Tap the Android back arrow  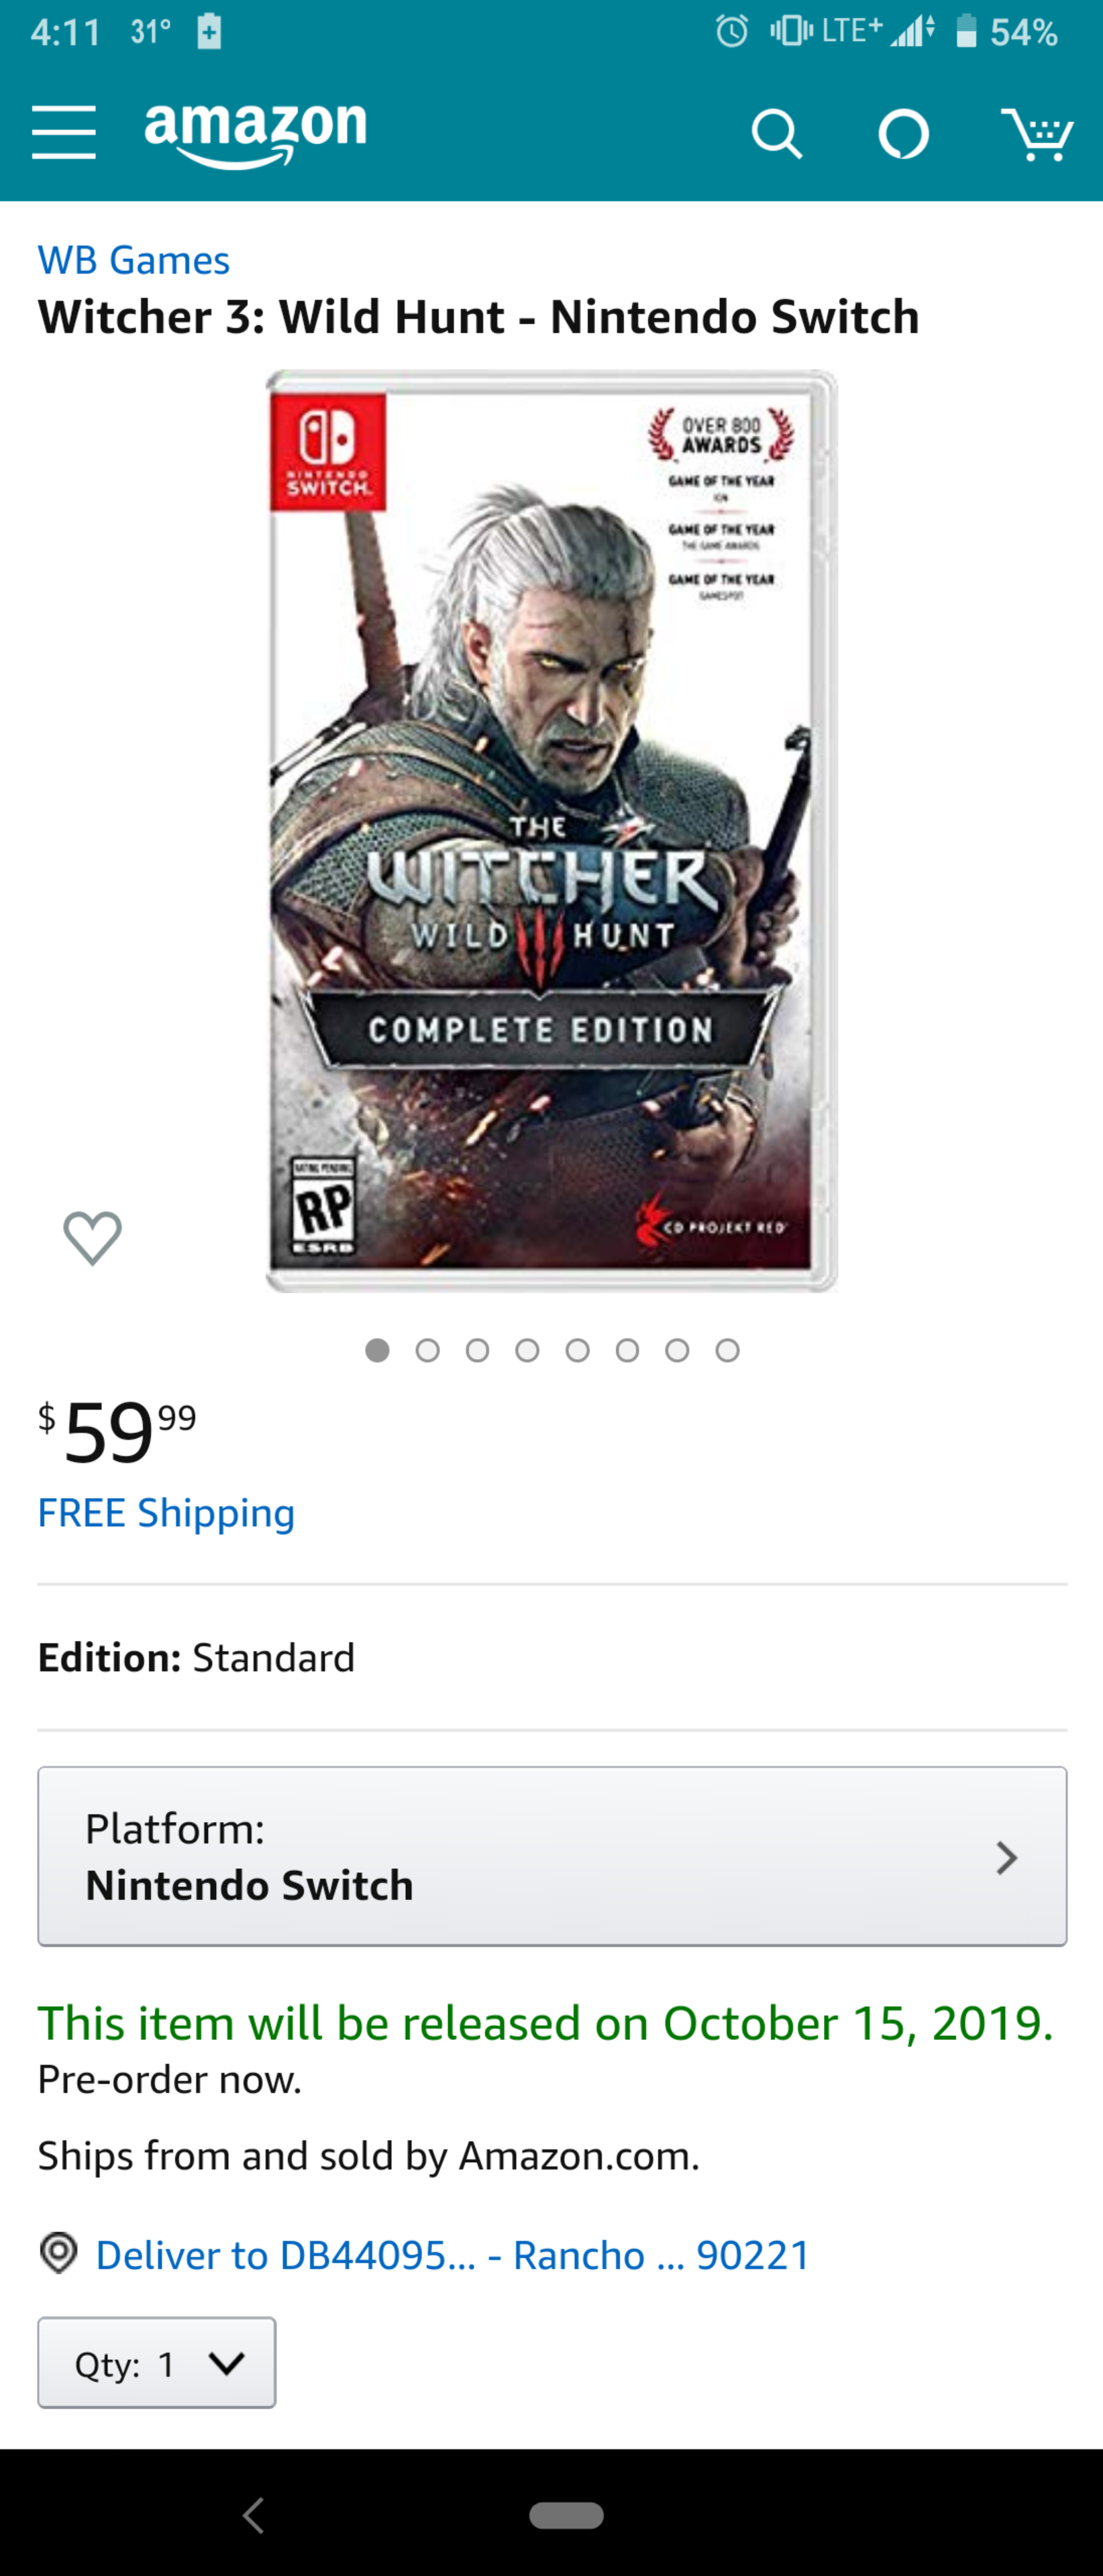tap(254, 2515)
